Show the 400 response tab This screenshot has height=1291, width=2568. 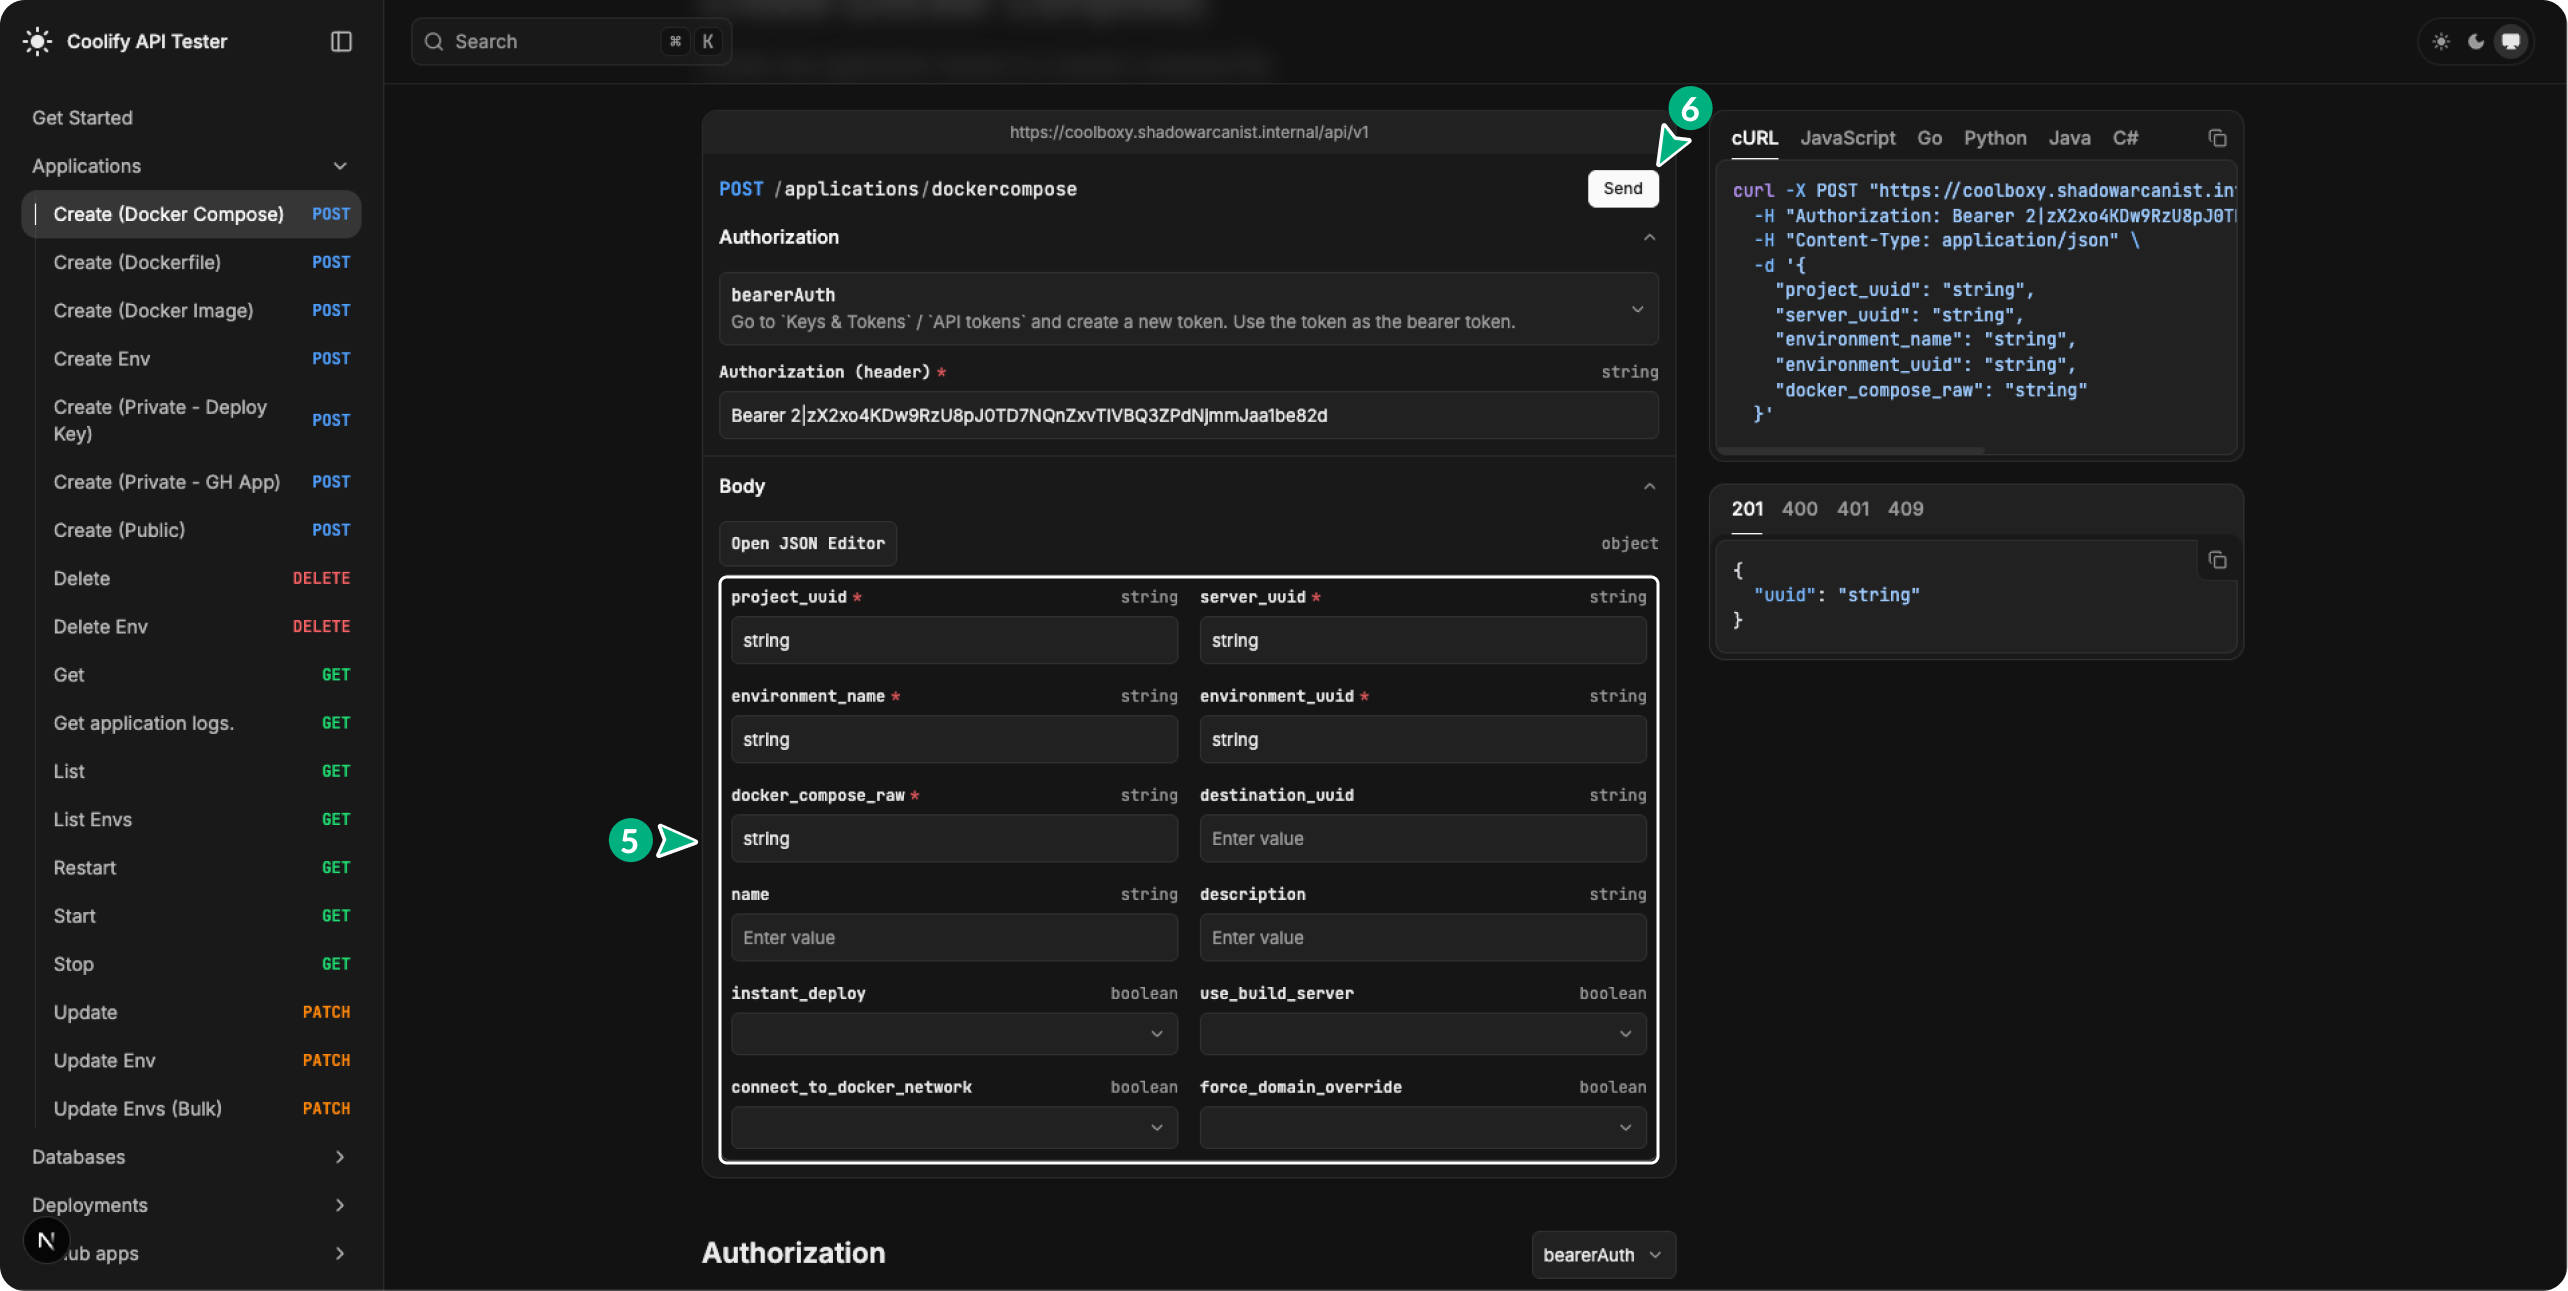click(x=1799, y=509)
